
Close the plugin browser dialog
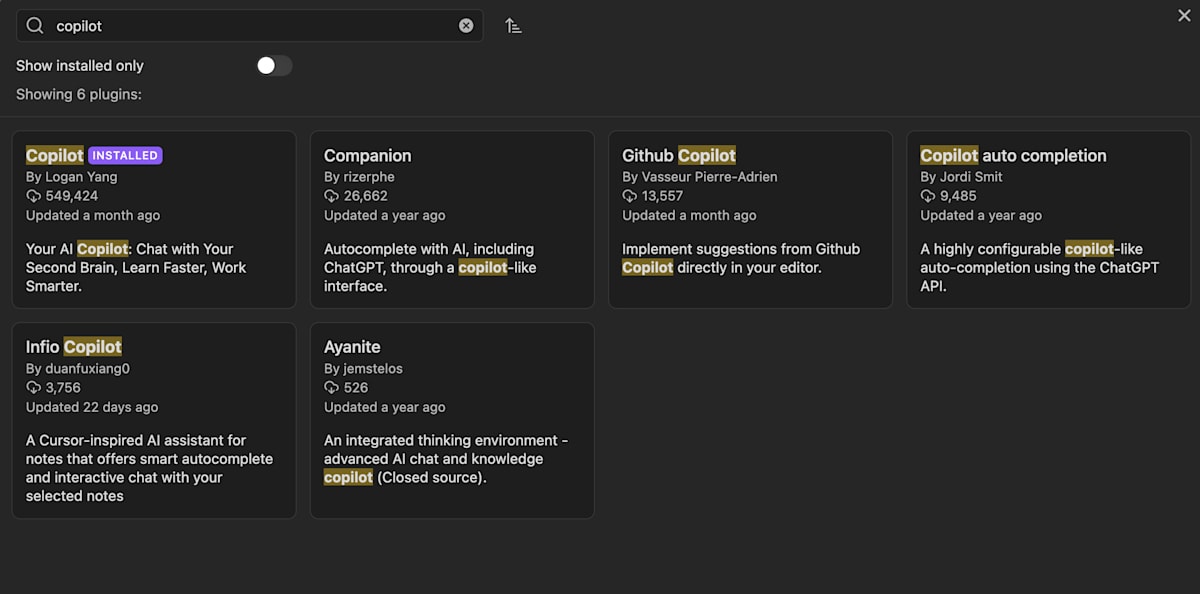pos(1184,15)
